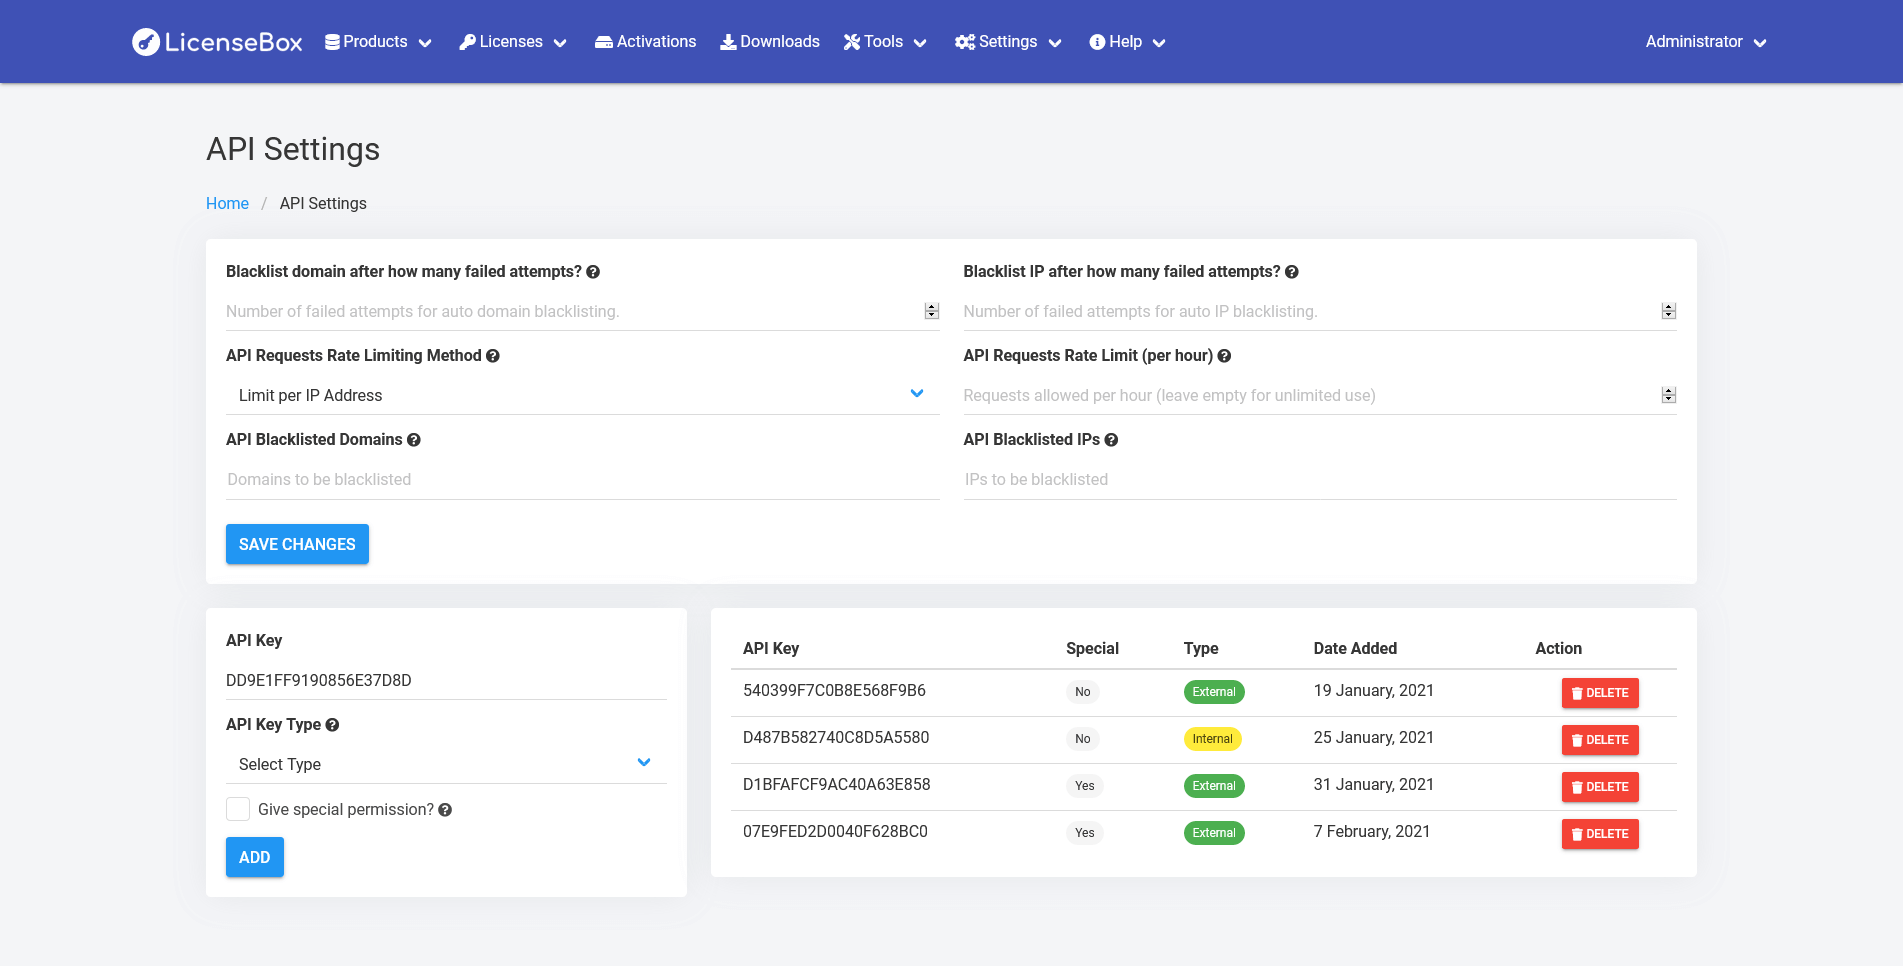Click the ADD button to add API key
1903x966 pixels.
(255, 857)
